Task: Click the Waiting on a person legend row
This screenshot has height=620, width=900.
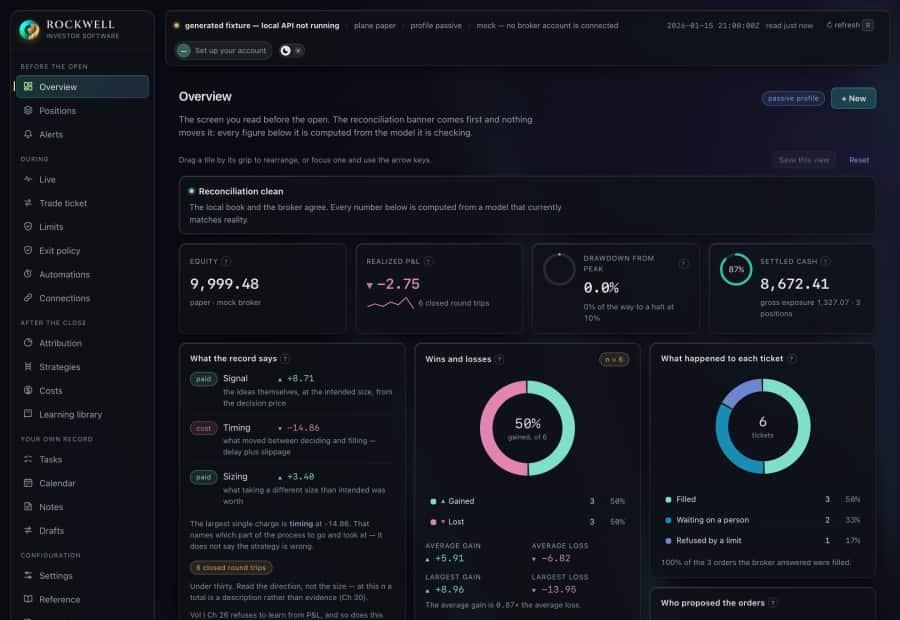Action: (762, 520)
